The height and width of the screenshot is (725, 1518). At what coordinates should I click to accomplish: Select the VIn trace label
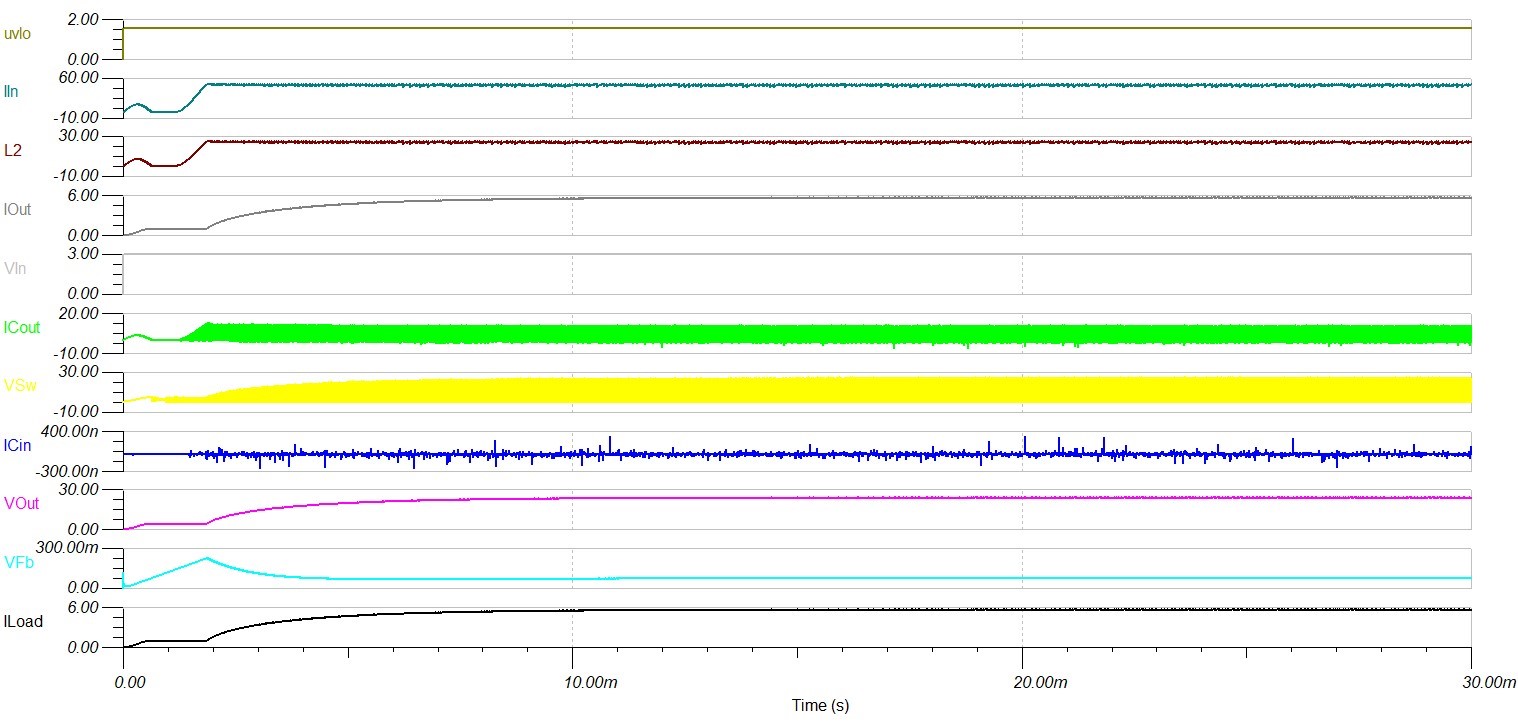(x=14, y=268)
